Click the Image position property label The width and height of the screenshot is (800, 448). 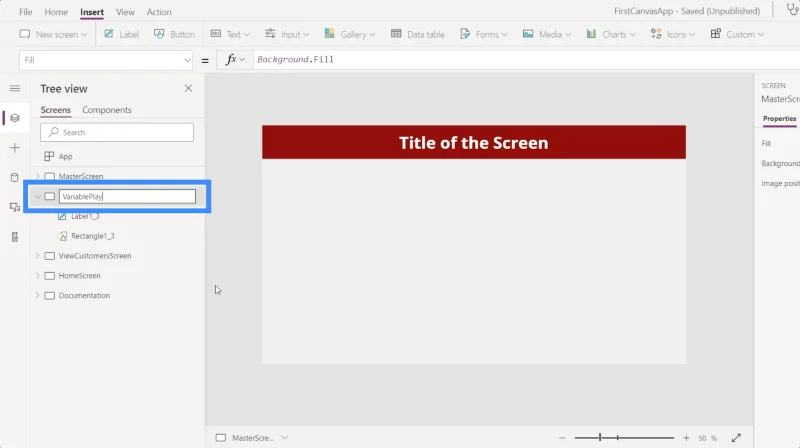tap(780, 183)
